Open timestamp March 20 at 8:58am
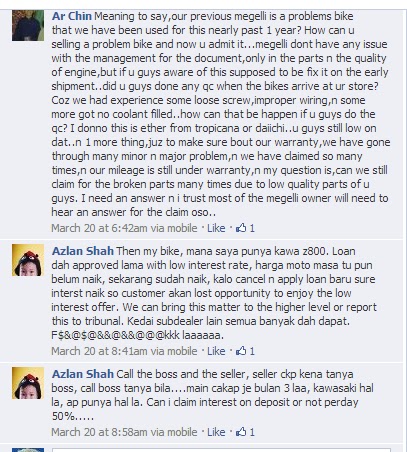The width and height of the screenshot is (407, 452). coord(99,432)
